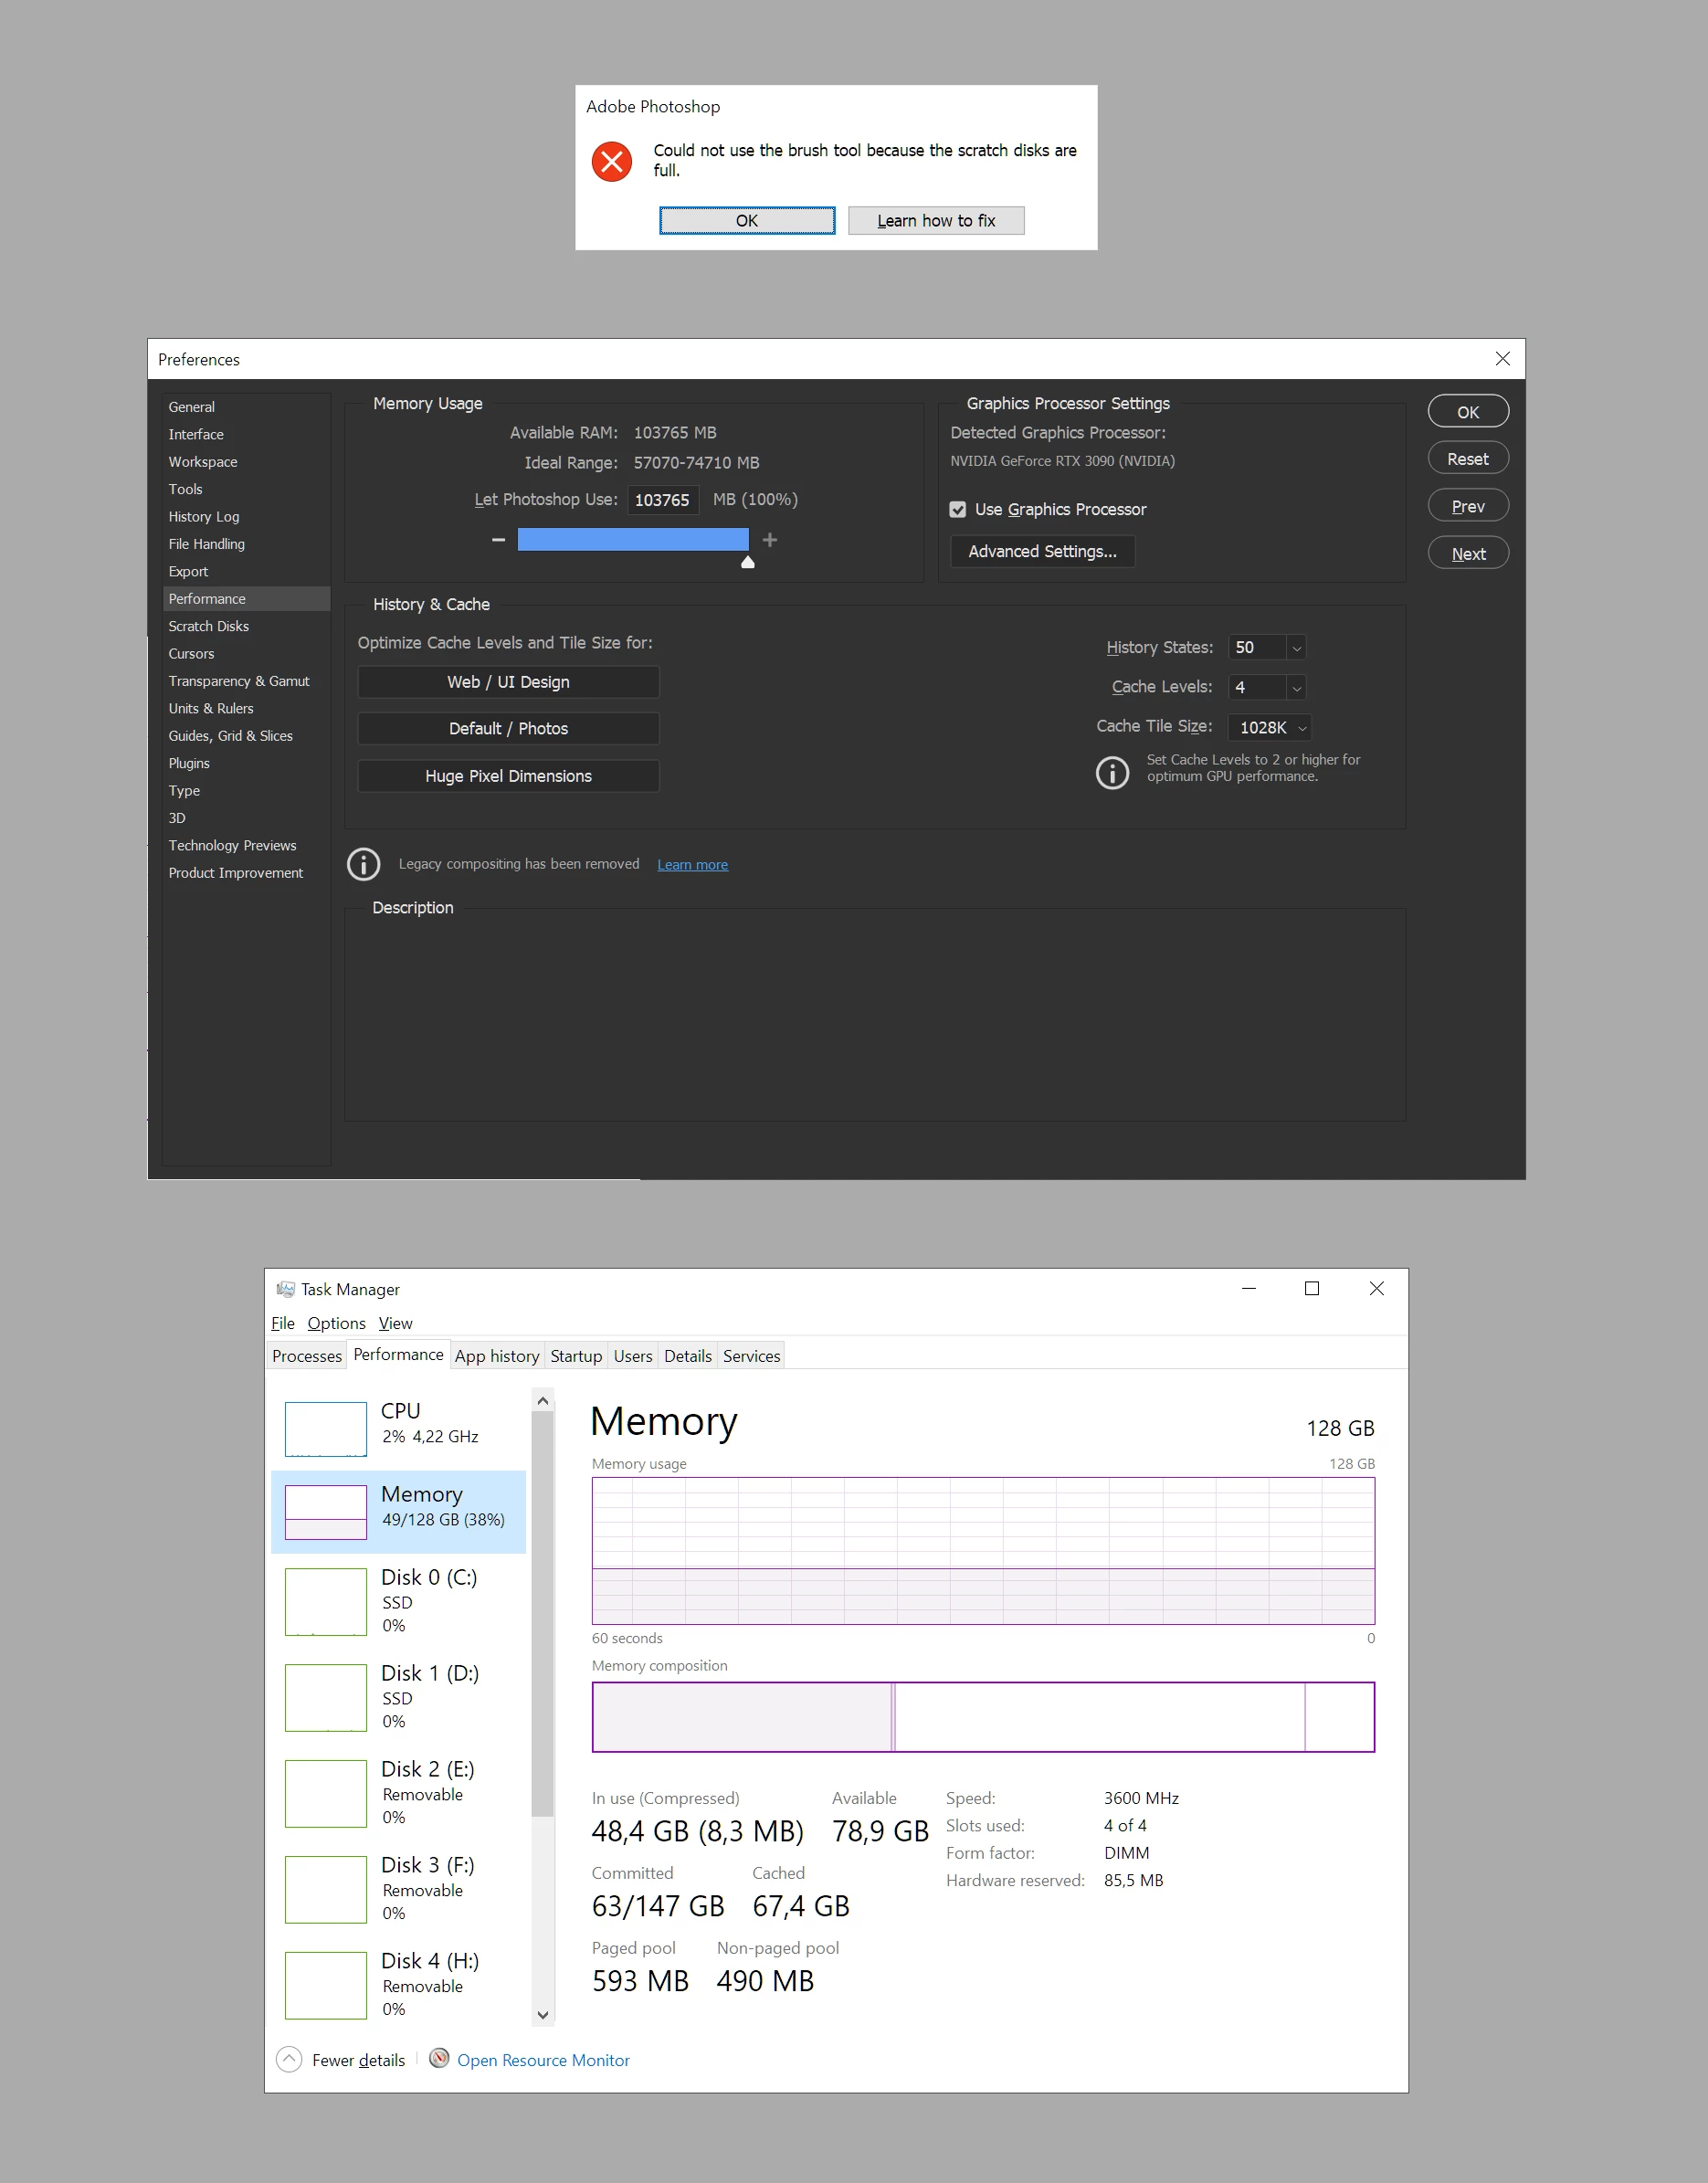Click the memory slider triangle handle
The width and height of the screenshot is (1708, 2183).
click(x=747, y=562)
